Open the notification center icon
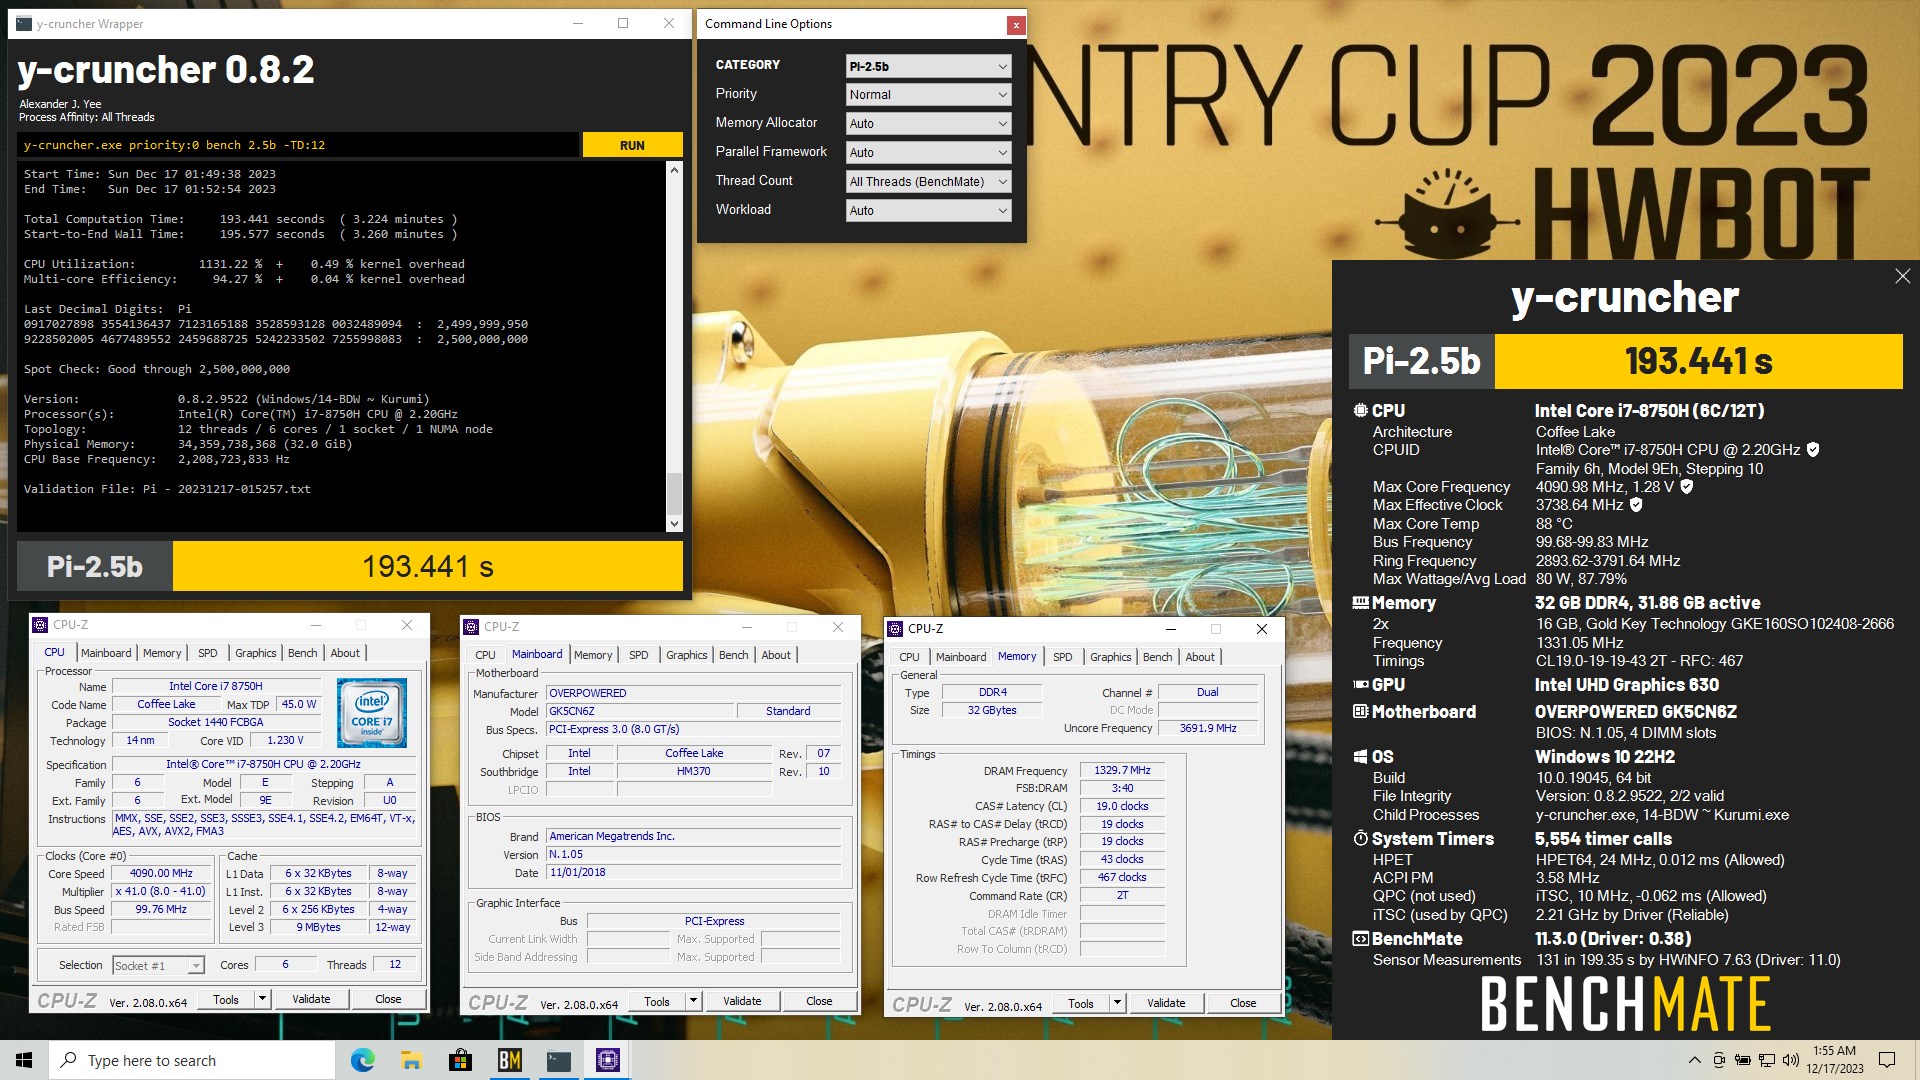 pos(1887,1060)
